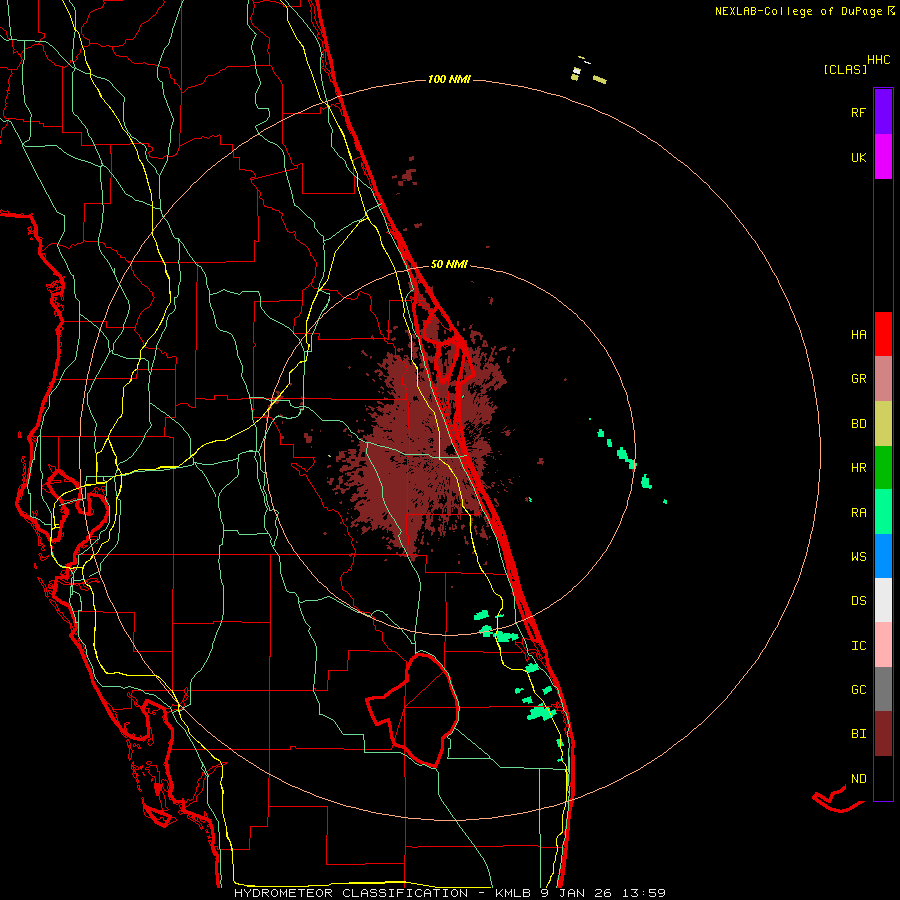Click the yellow BD echo beyond 100 NMI ring
900x900 pixels.
tap(599, 79)
